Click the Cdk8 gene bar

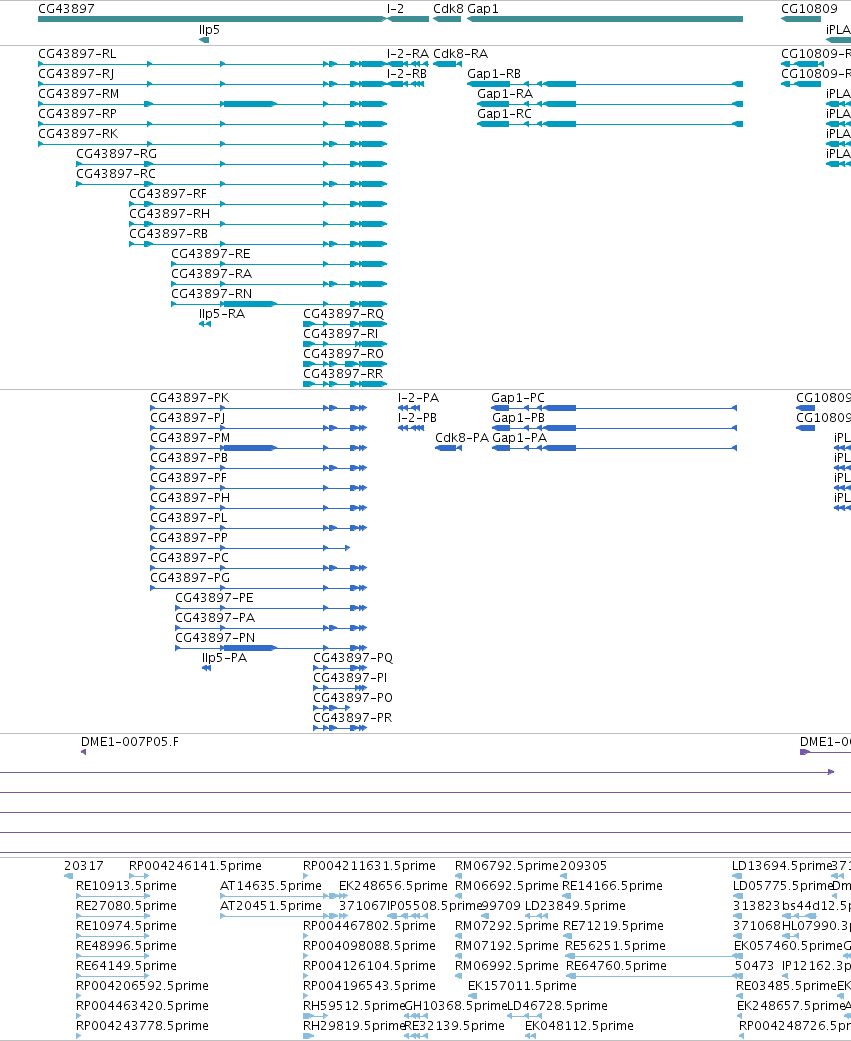pos(447,19)
